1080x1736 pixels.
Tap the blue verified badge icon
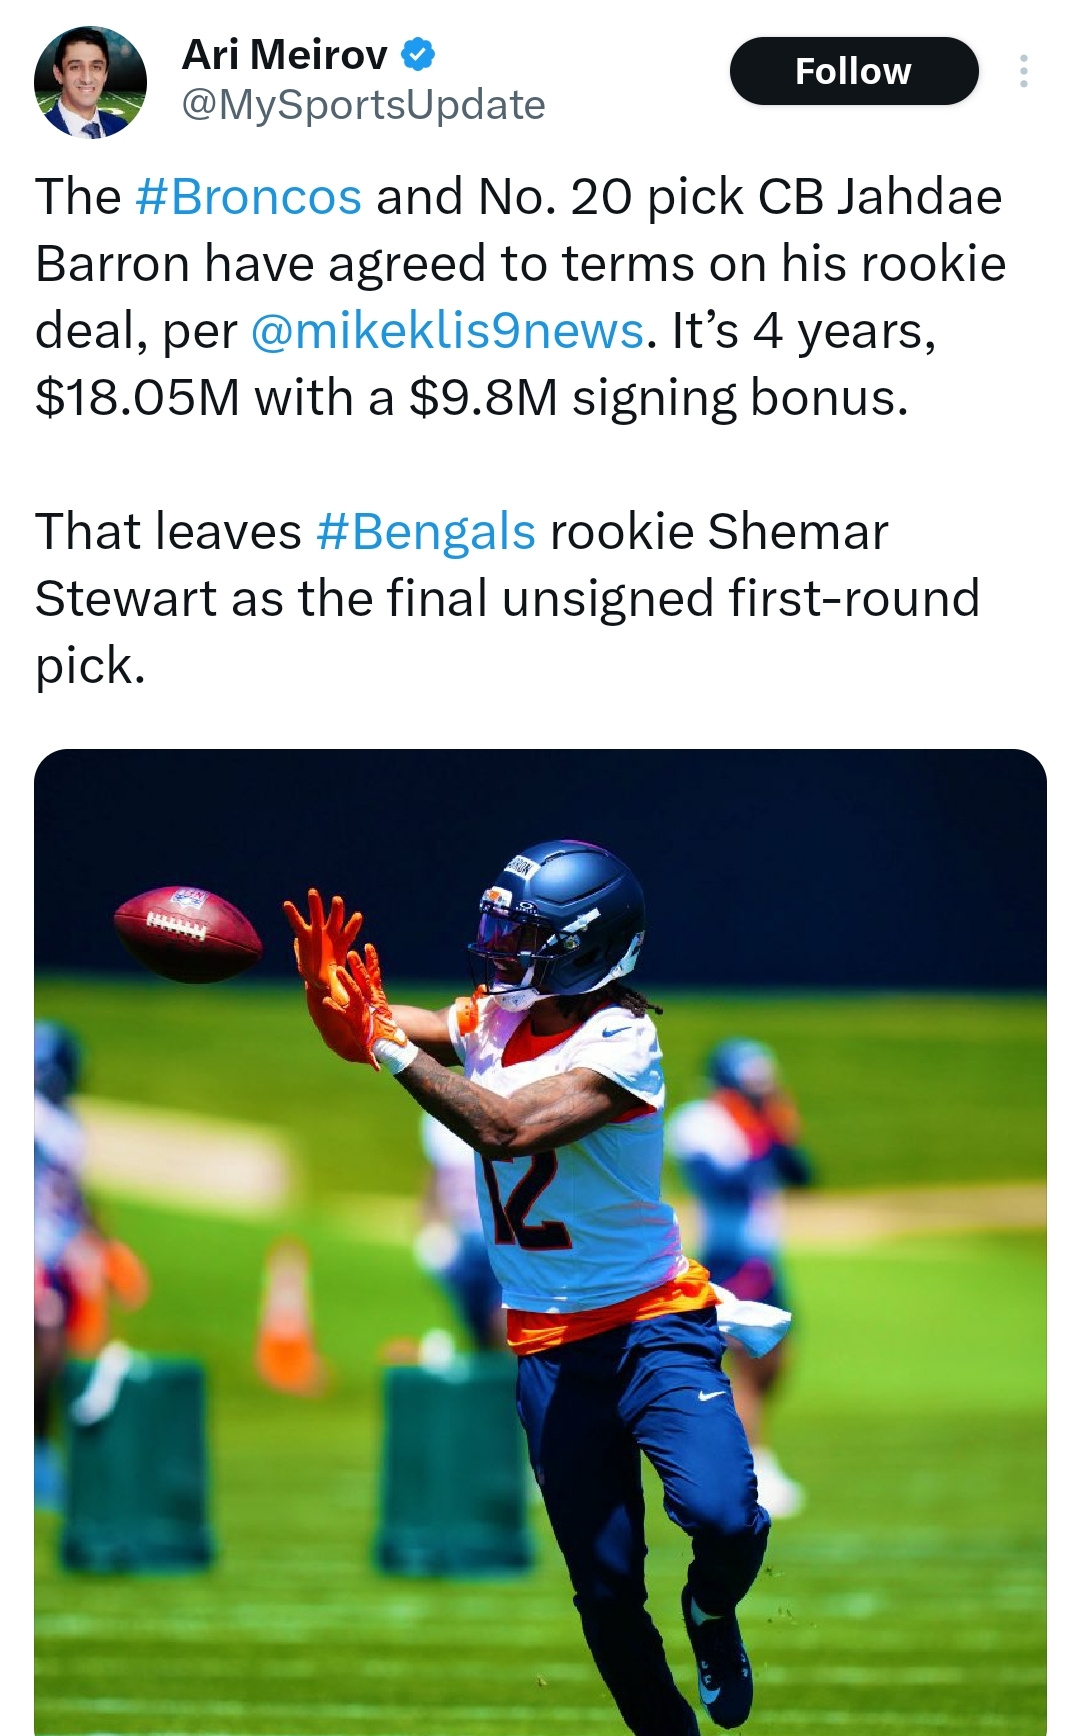(418, 55)
